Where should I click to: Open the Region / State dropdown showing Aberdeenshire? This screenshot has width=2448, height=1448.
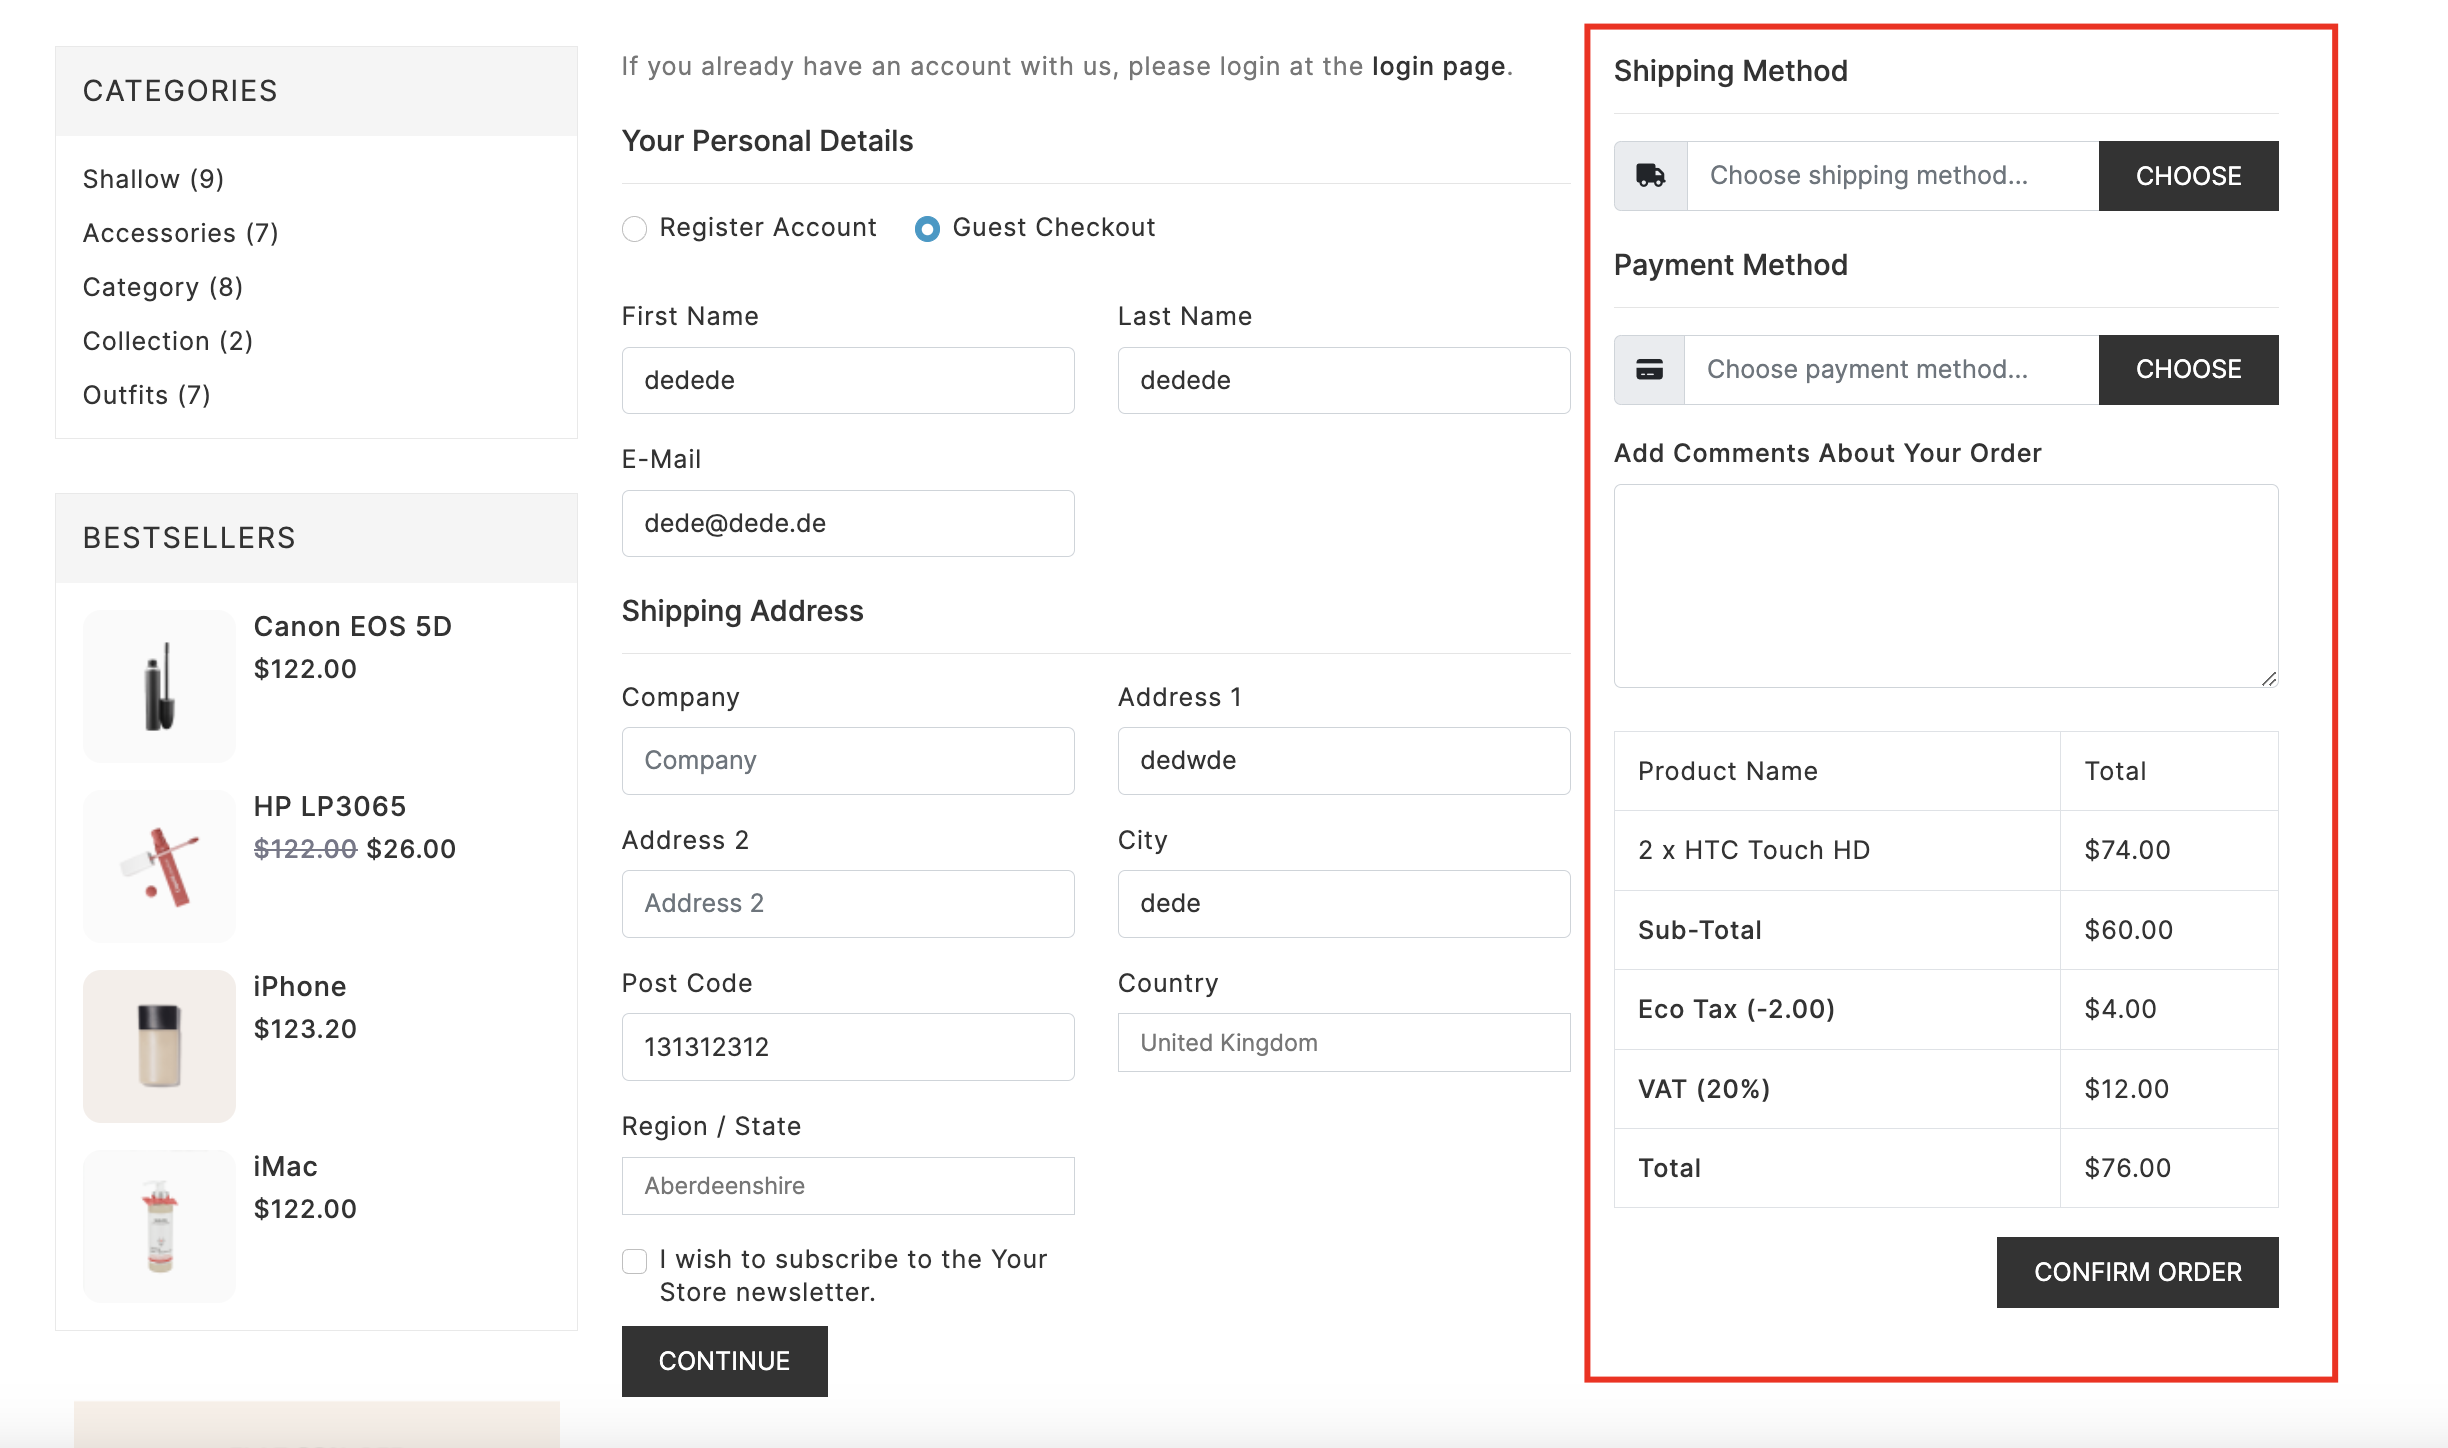click(x=848, y=1186)
